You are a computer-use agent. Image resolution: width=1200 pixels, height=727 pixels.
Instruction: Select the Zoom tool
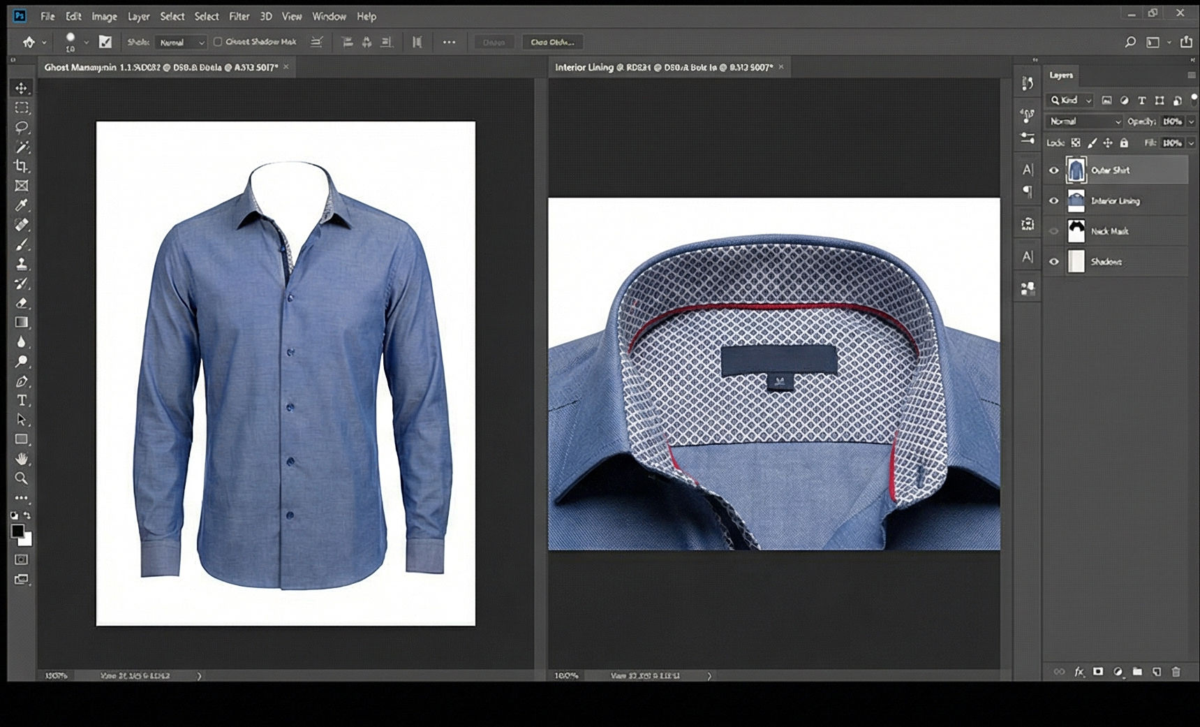(x=22, y=478)
